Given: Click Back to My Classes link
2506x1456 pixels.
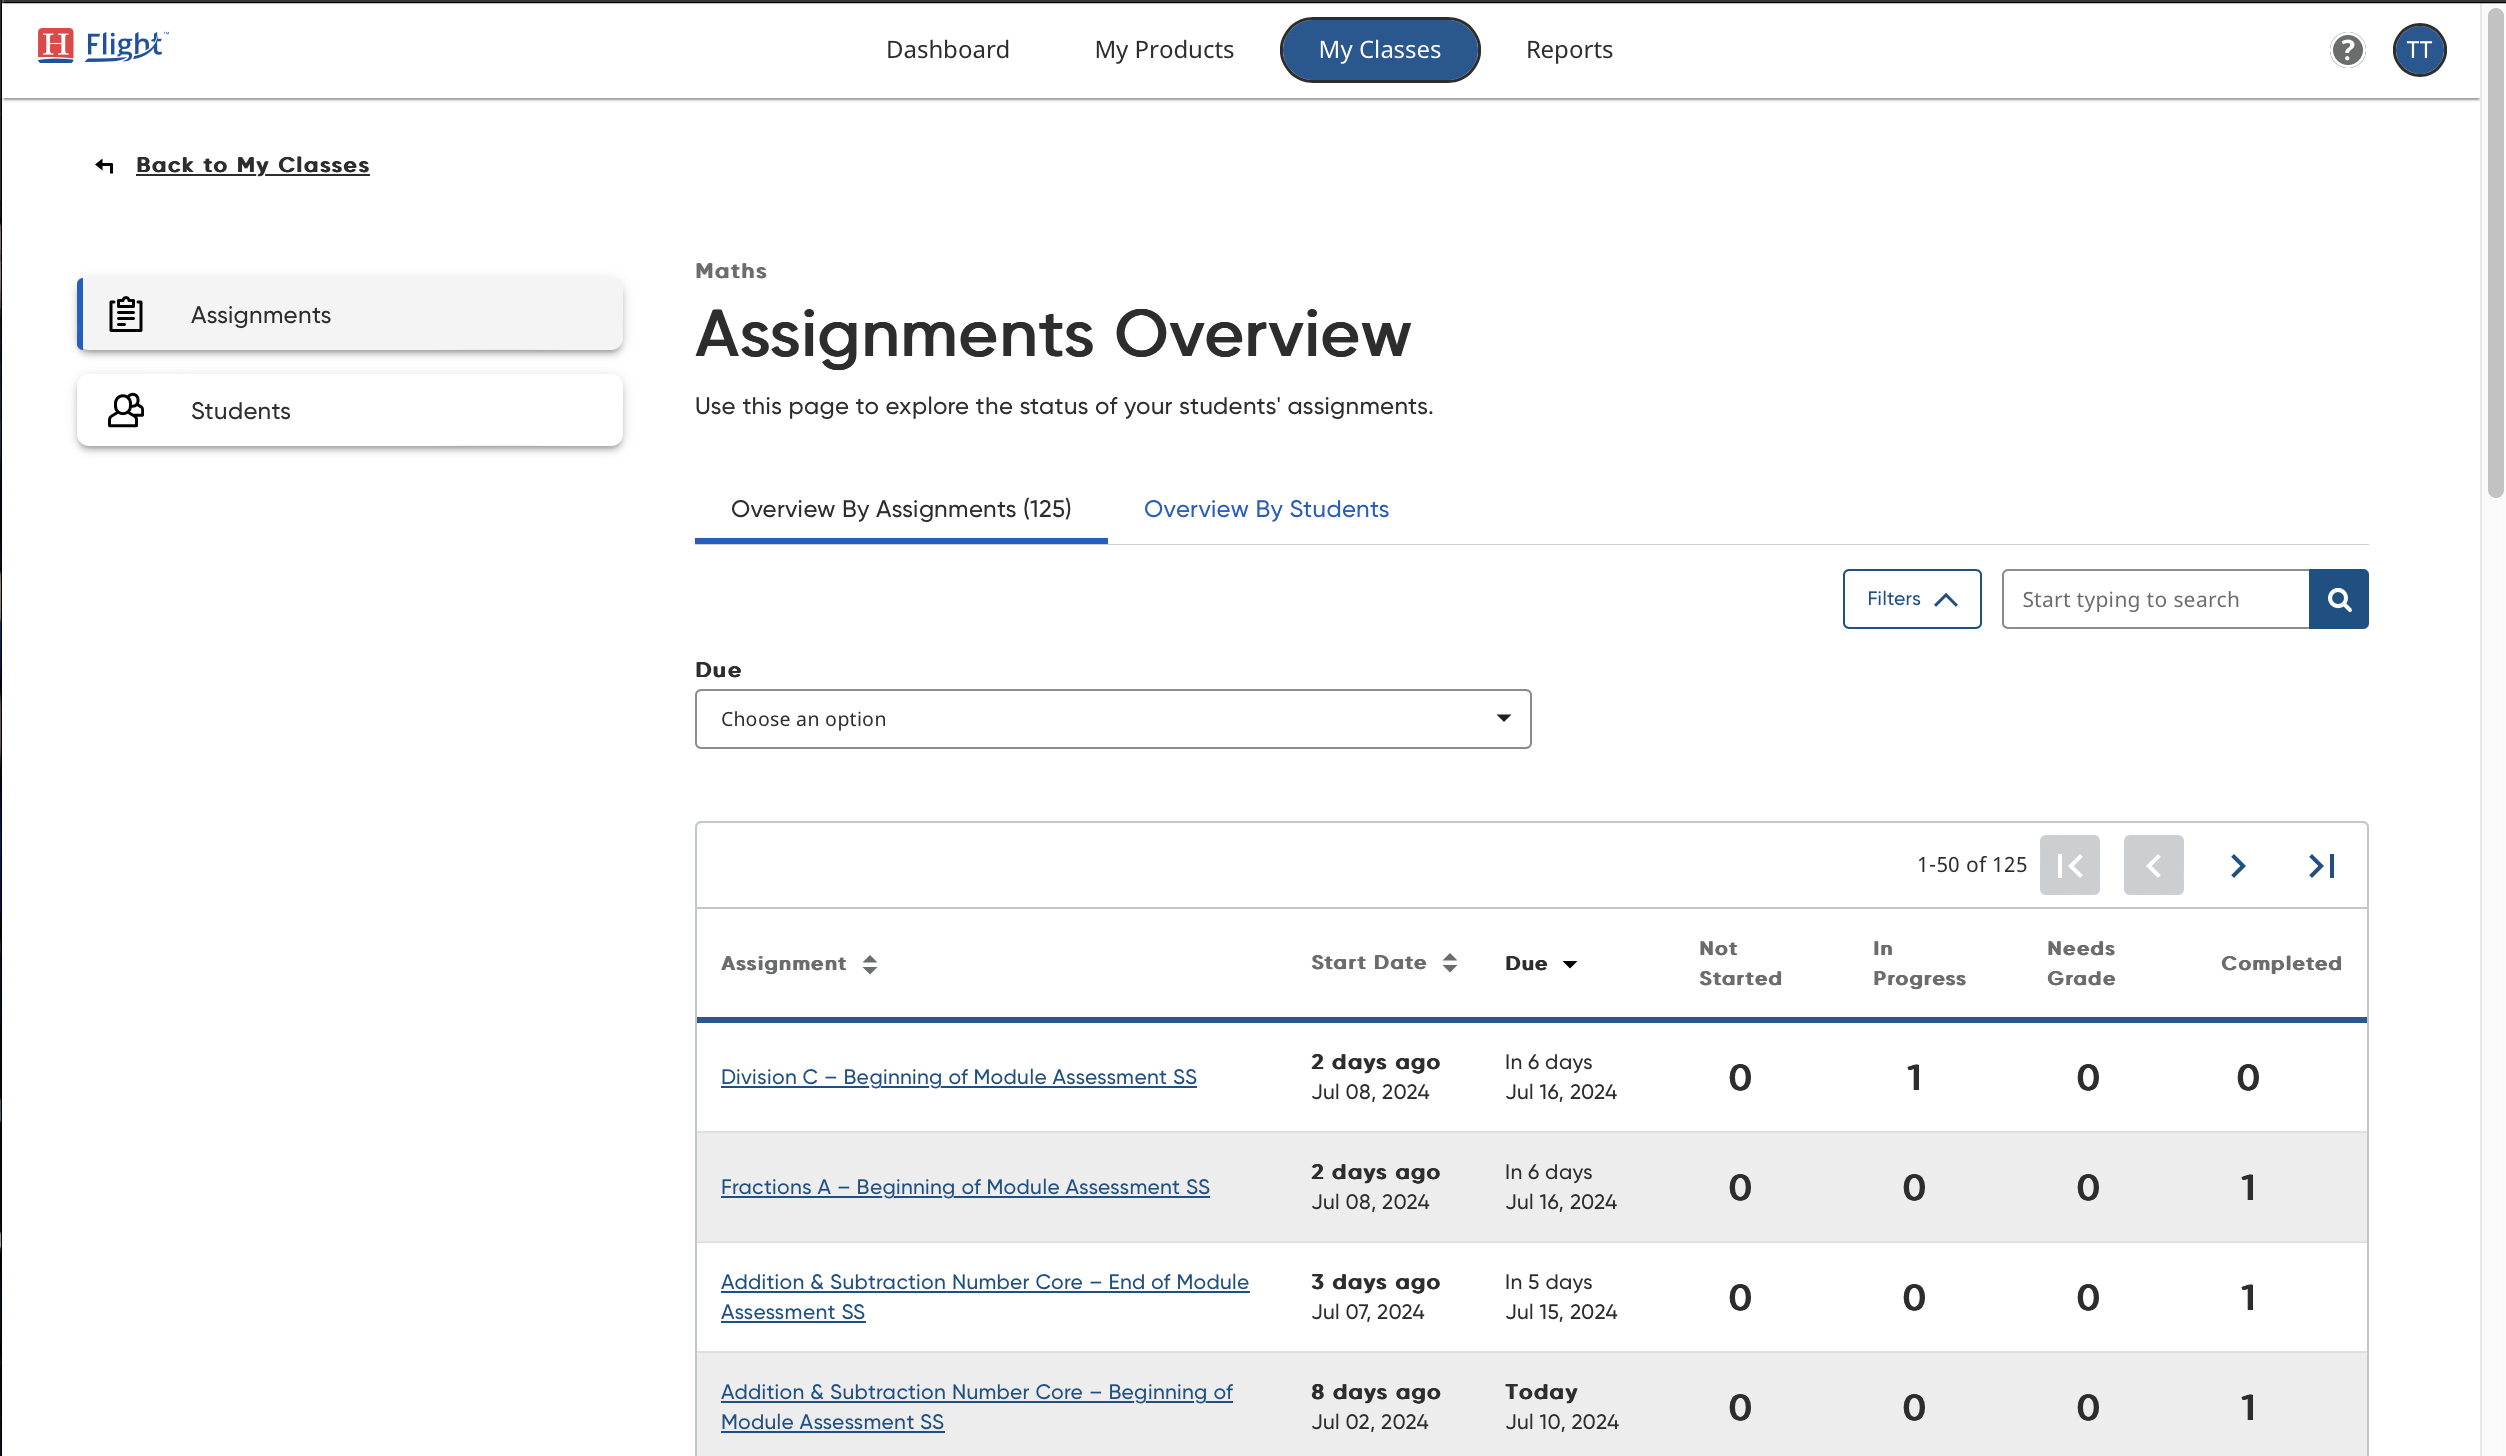Looking at the screenshot, I should (x=252, y=165).
